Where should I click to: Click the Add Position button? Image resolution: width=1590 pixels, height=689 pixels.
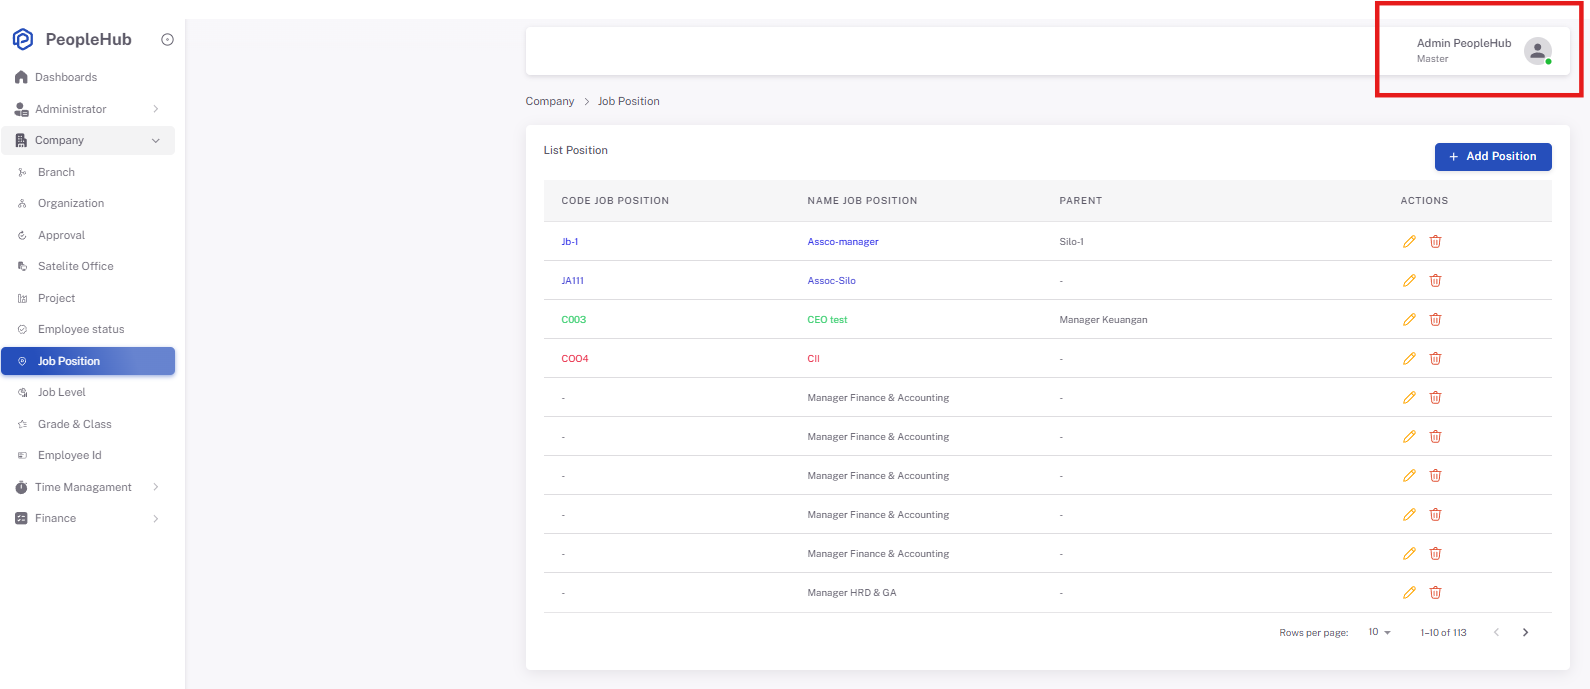pos(1493,156)
